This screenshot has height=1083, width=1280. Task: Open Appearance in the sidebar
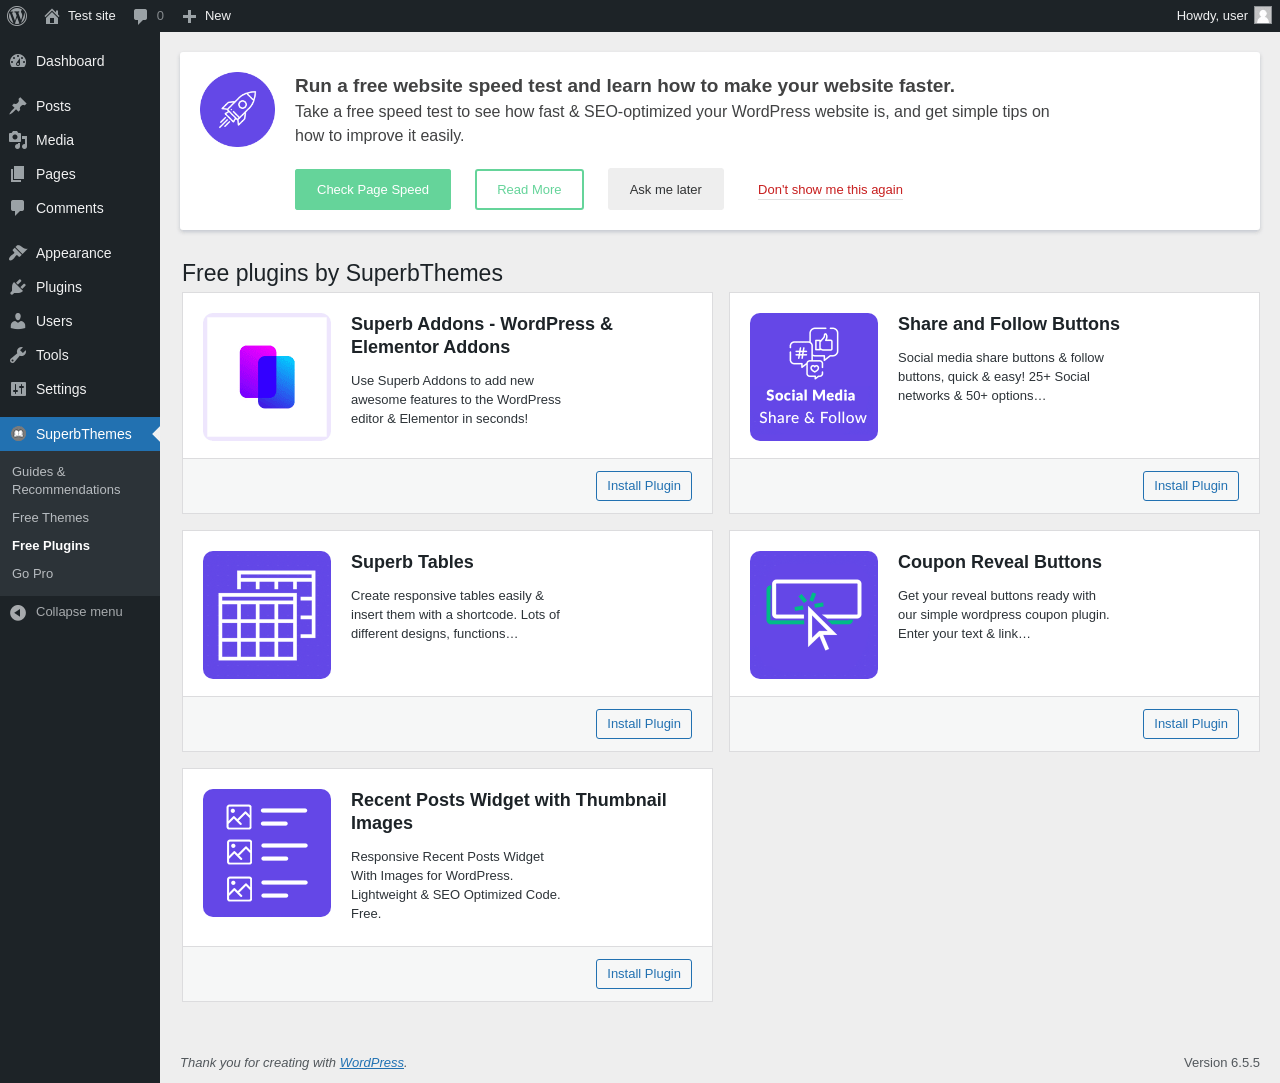click(73, 253)
